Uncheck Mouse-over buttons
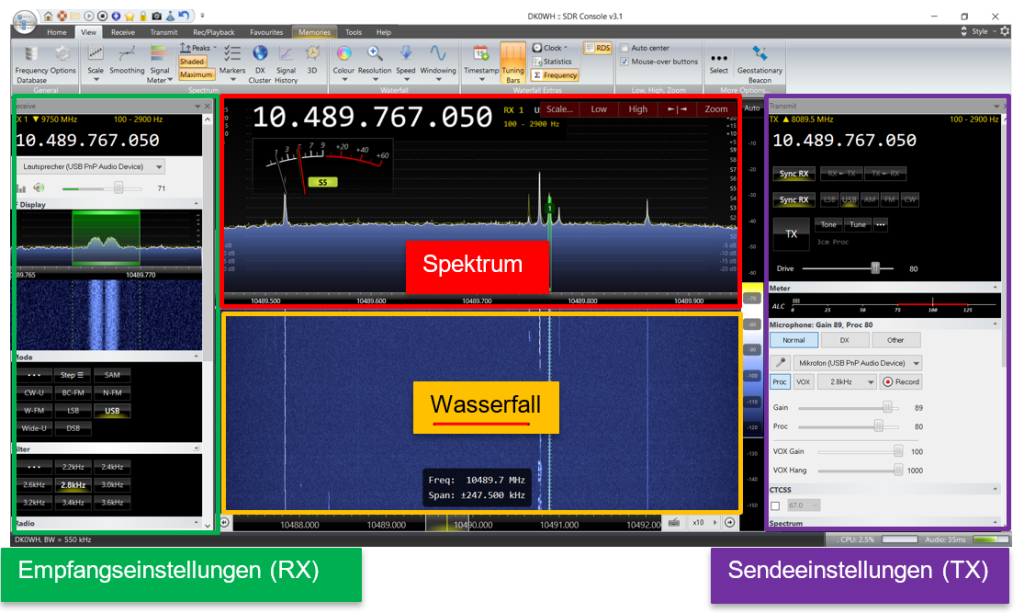The height and width of the screenshot is (613, 1024). 624,61
